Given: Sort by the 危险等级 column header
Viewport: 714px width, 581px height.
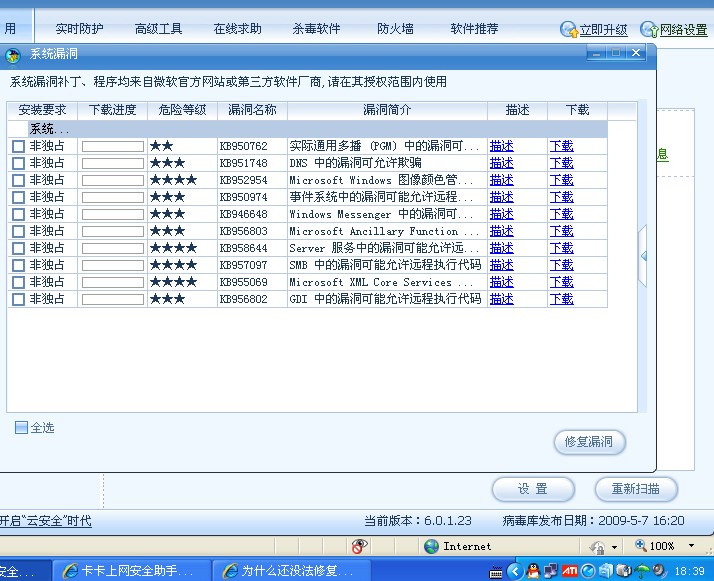Looking at the screenshot, I should (x=182, y=111).
